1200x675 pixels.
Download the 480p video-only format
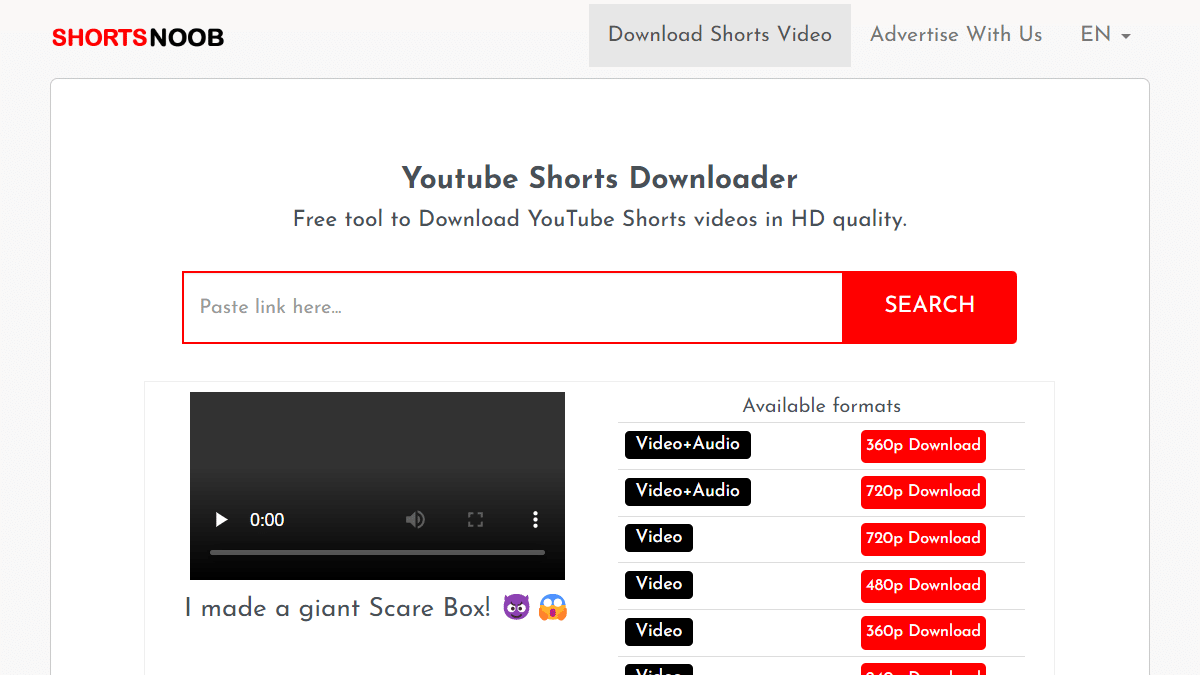click(923, 586)
